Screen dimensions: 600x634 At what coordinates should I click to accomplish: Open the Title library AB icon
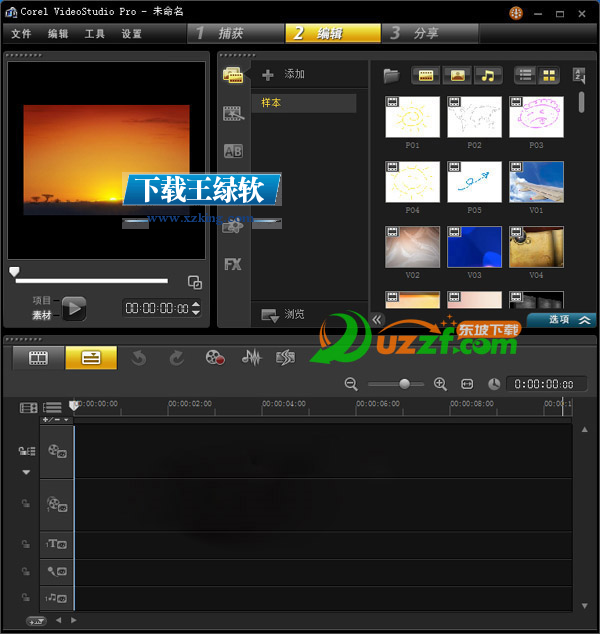pyautogui.click(x=233, y=151)
